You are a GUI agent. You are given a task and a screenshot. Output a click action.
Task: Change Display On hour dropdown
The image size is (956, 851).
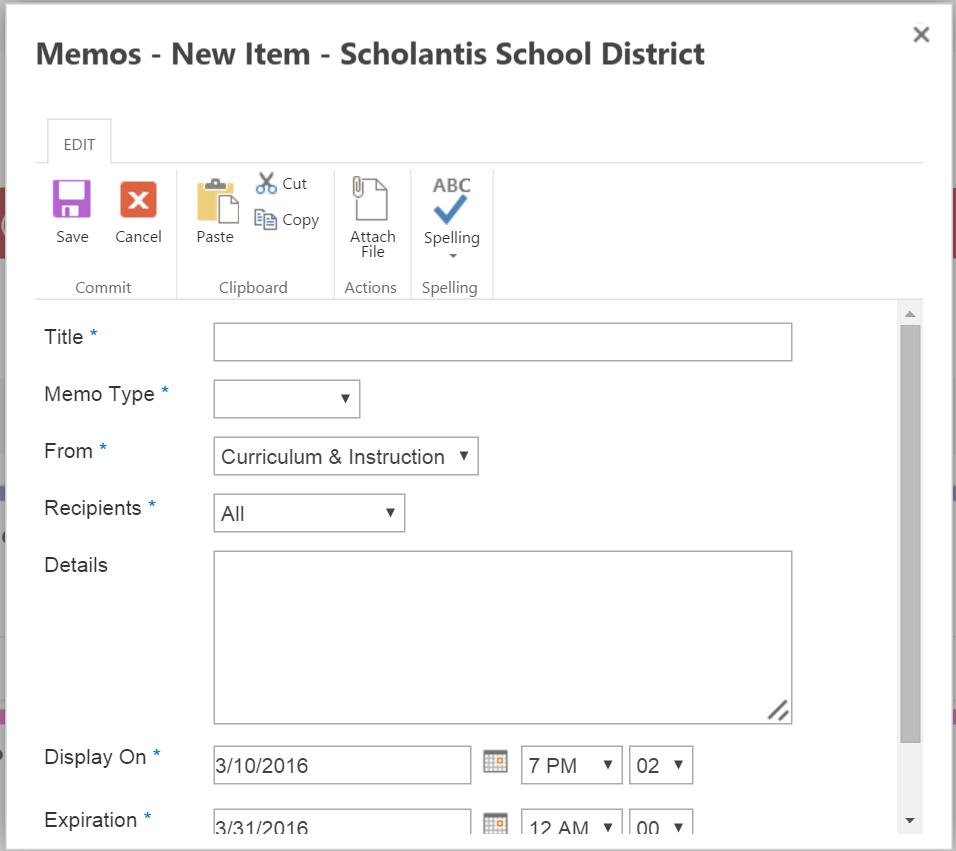(x=572, y=766)
